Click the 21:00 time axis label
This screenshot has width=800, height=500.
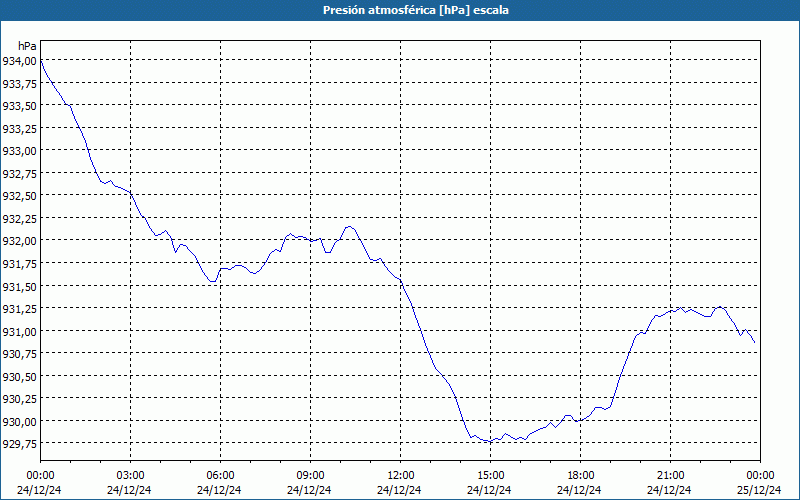(x=670, y=476)
